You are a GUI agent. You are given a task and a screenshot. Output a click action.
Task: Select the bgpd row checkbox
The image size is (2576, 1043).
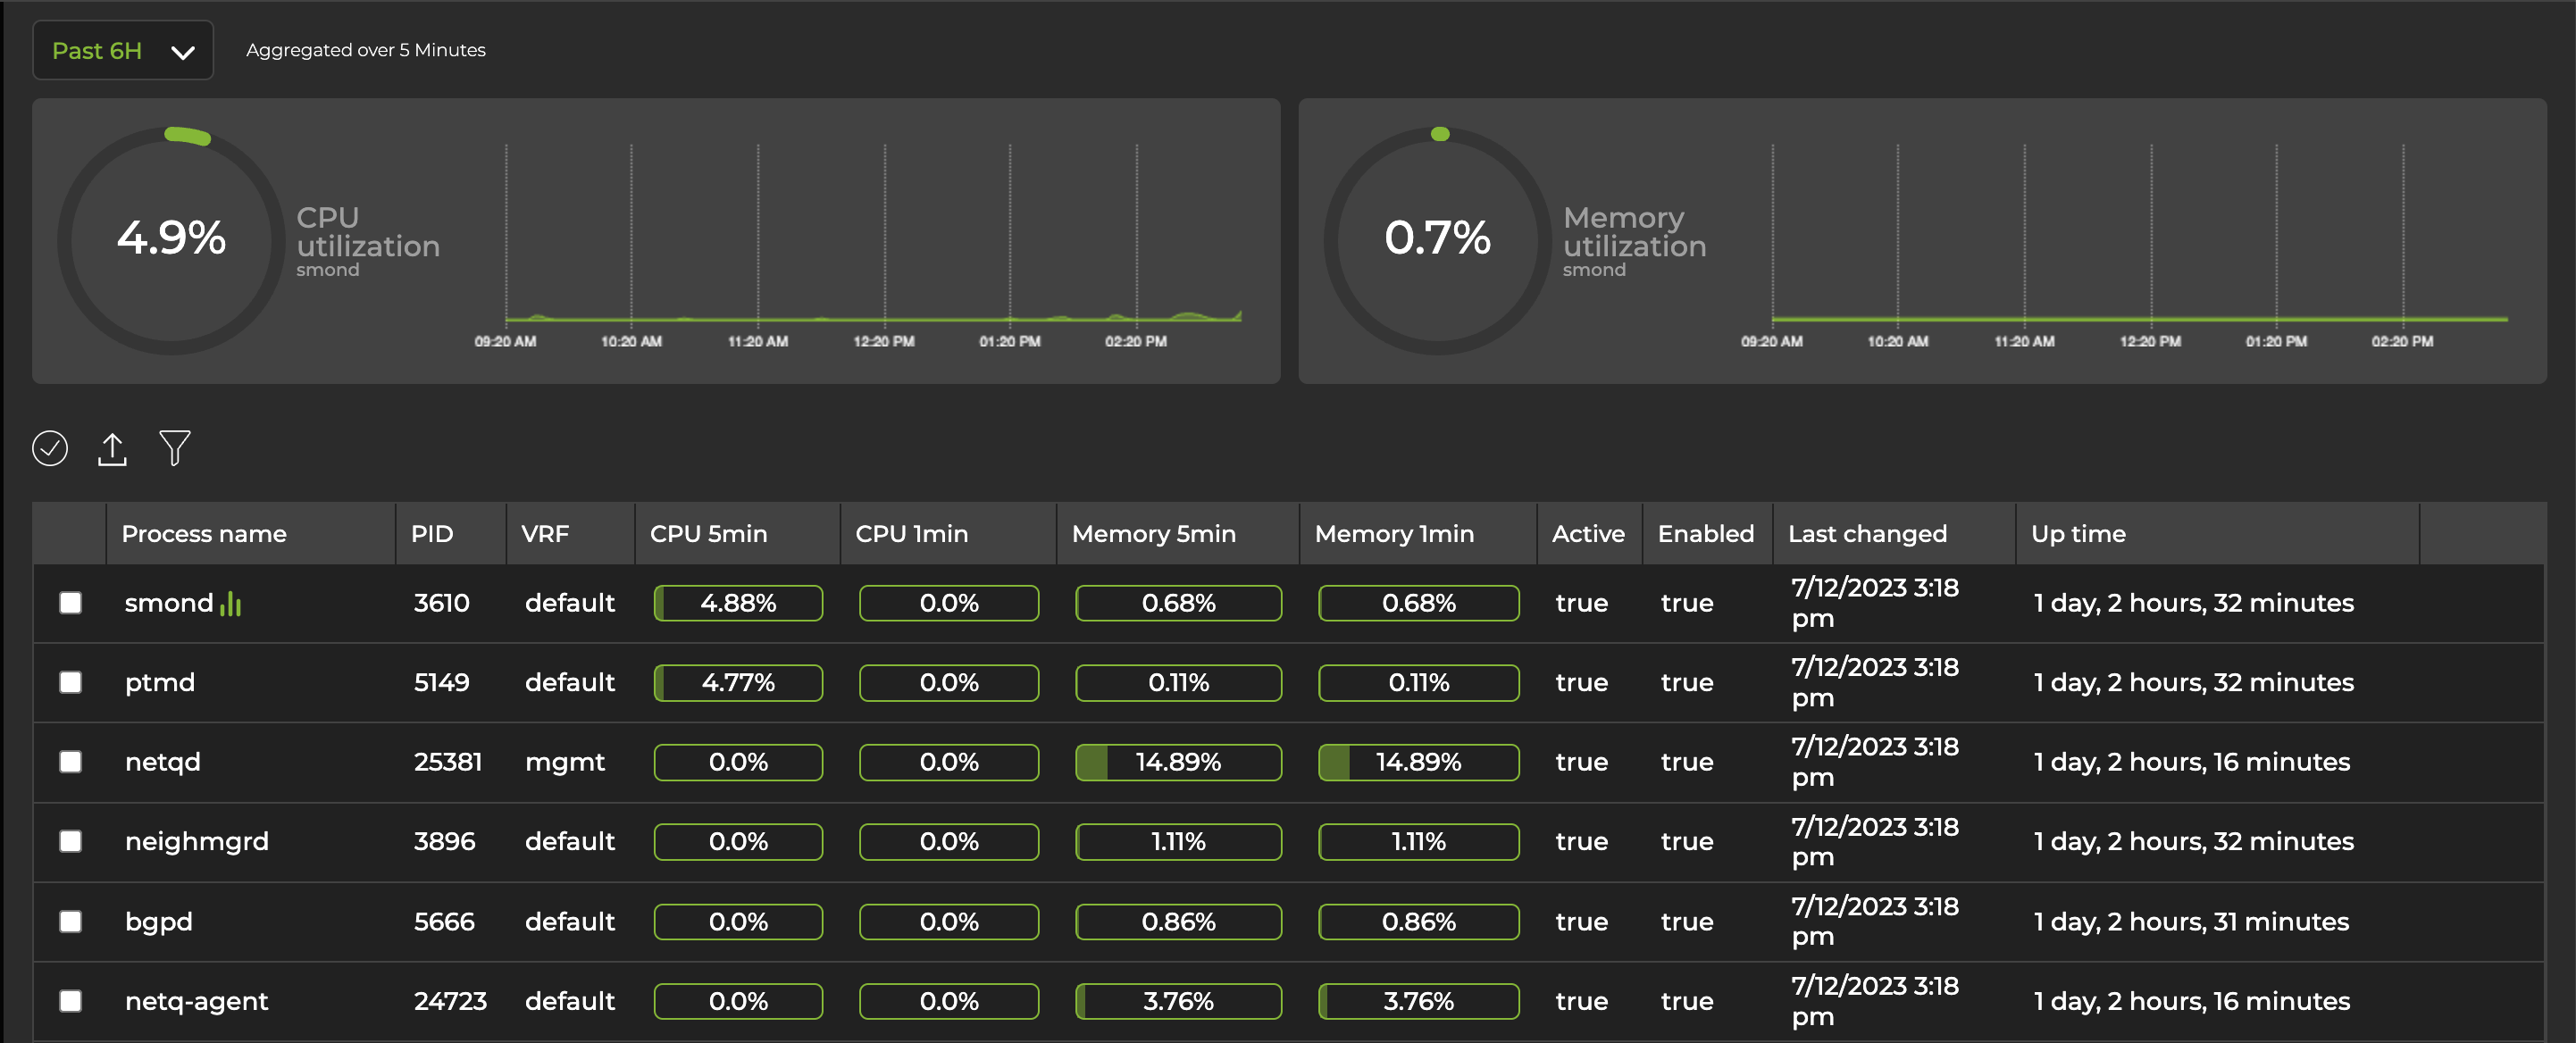click(x=71, y=921)
